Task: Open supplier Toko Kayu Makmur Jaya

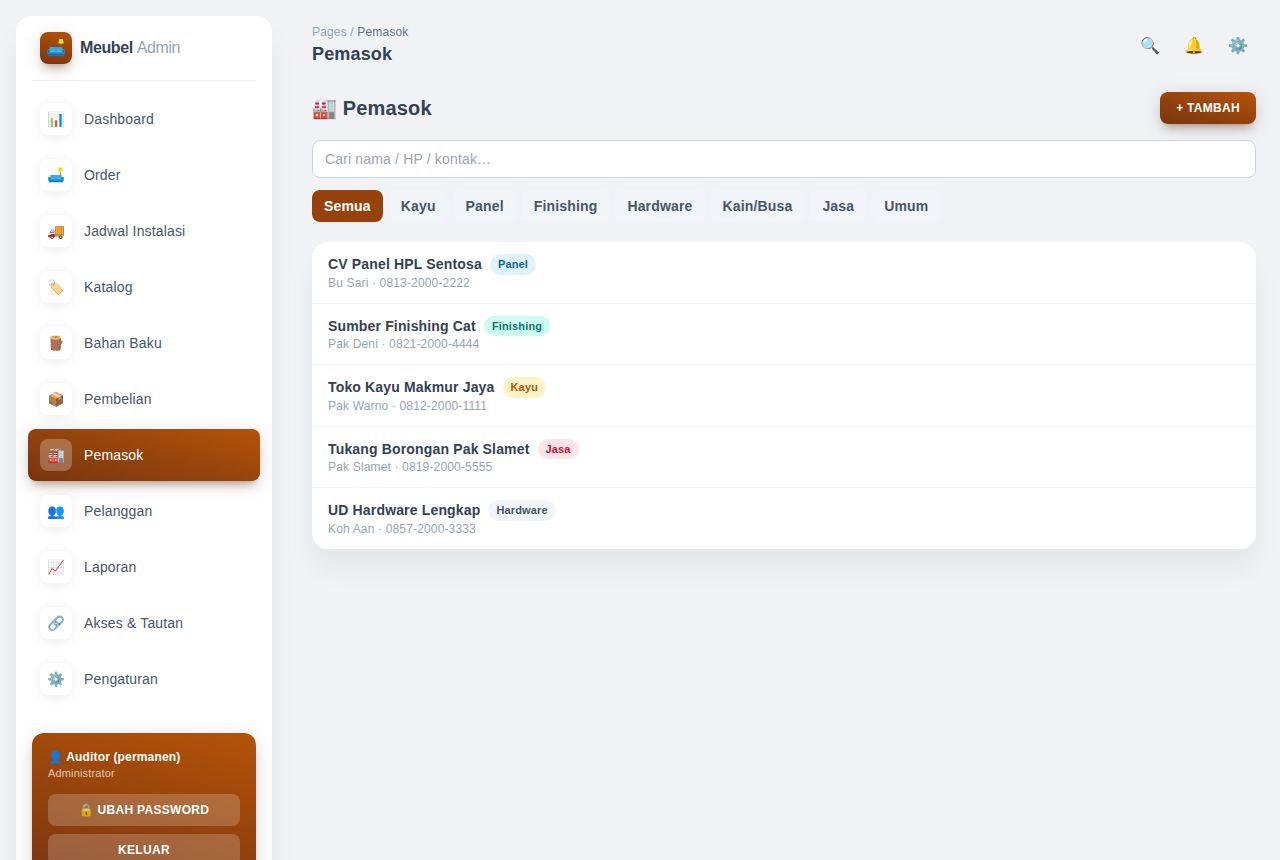Action: click(x=784, y=396)
